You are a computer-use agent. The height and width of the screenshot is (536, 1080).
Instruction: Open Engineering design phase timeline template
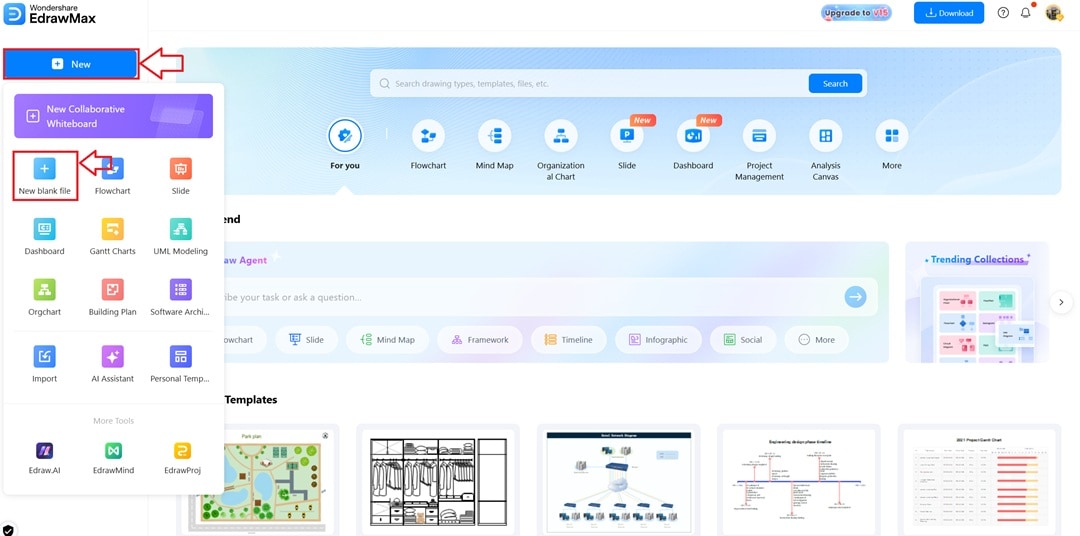(799, 480)
